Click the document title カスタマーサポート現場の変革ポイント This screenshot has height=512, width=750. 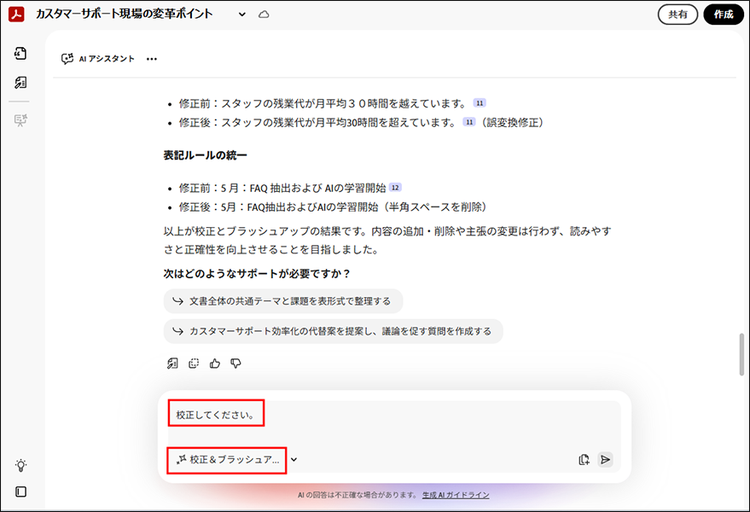[124, 14]
